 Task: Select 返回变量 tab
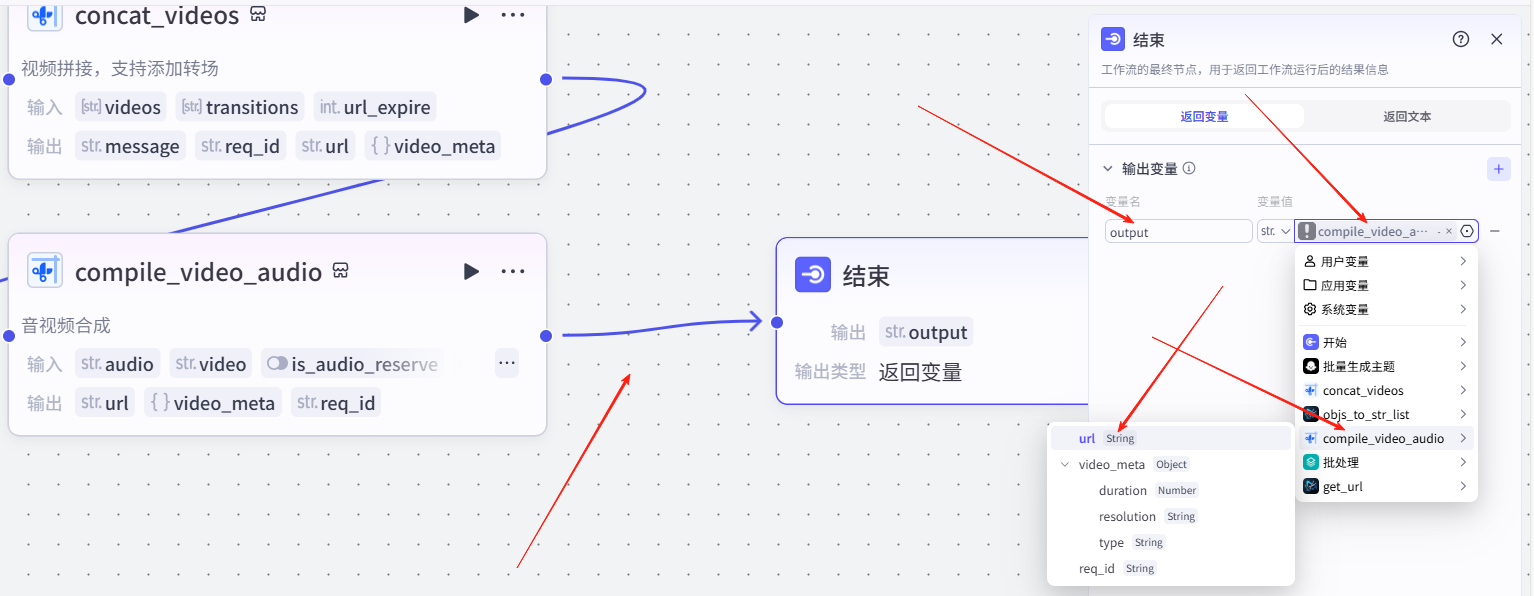1204,116
